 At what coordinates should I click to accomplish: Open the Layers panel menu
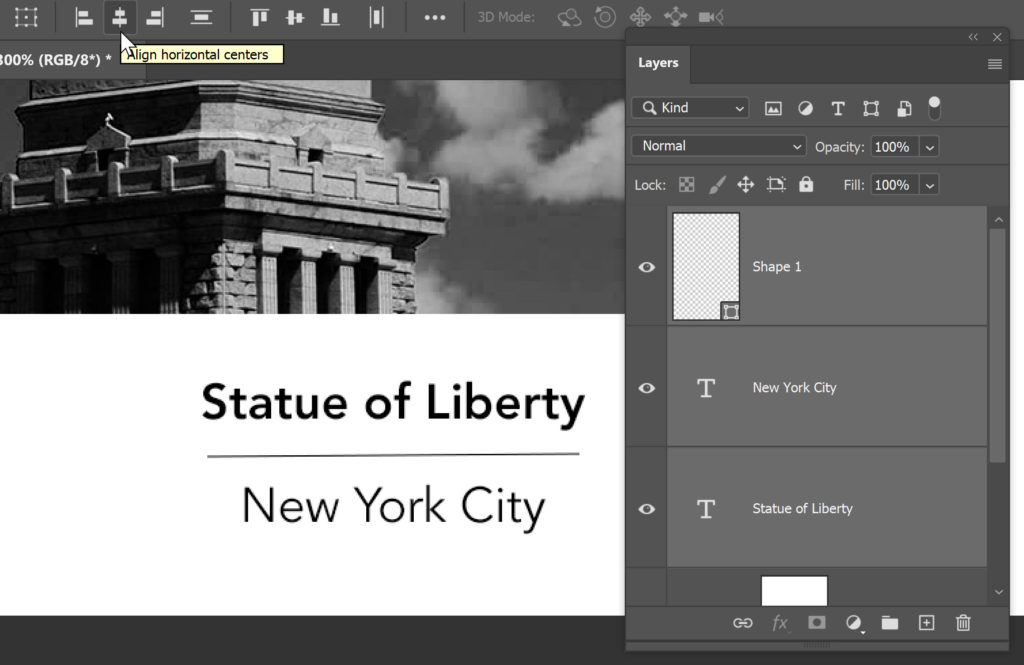995,64
